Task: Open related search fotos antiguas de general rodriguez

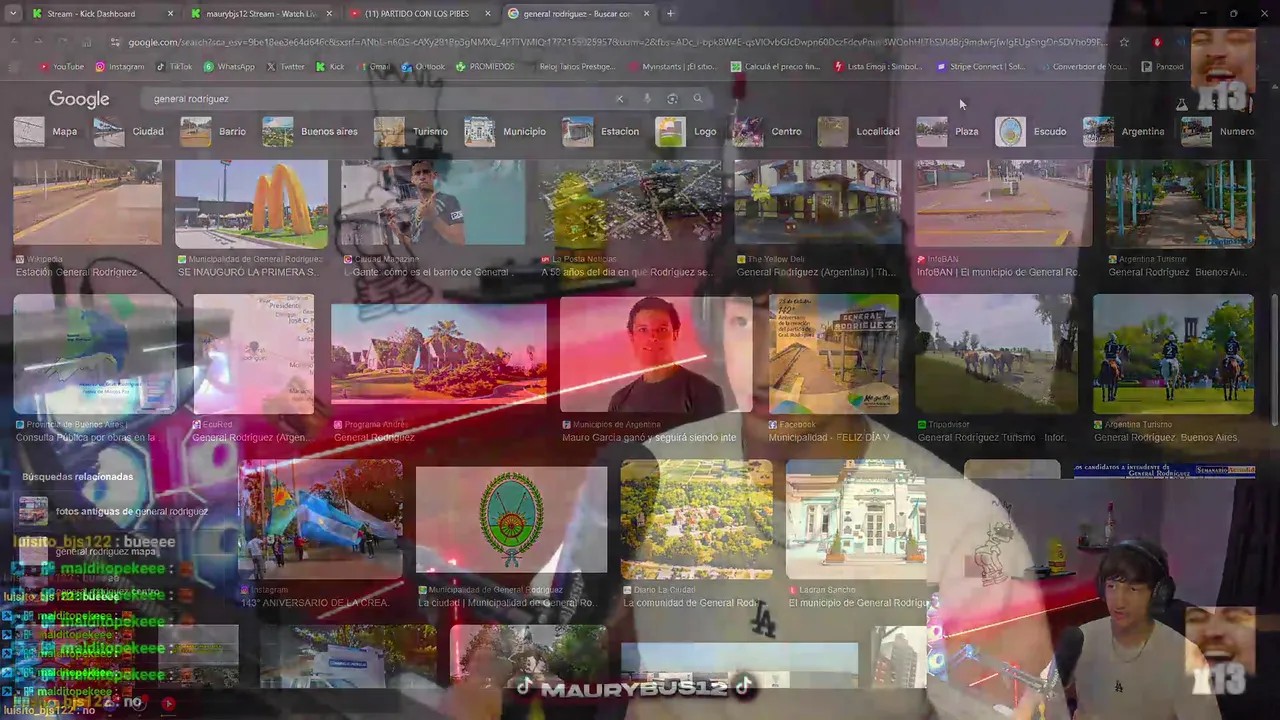Action: click(116, 511)
